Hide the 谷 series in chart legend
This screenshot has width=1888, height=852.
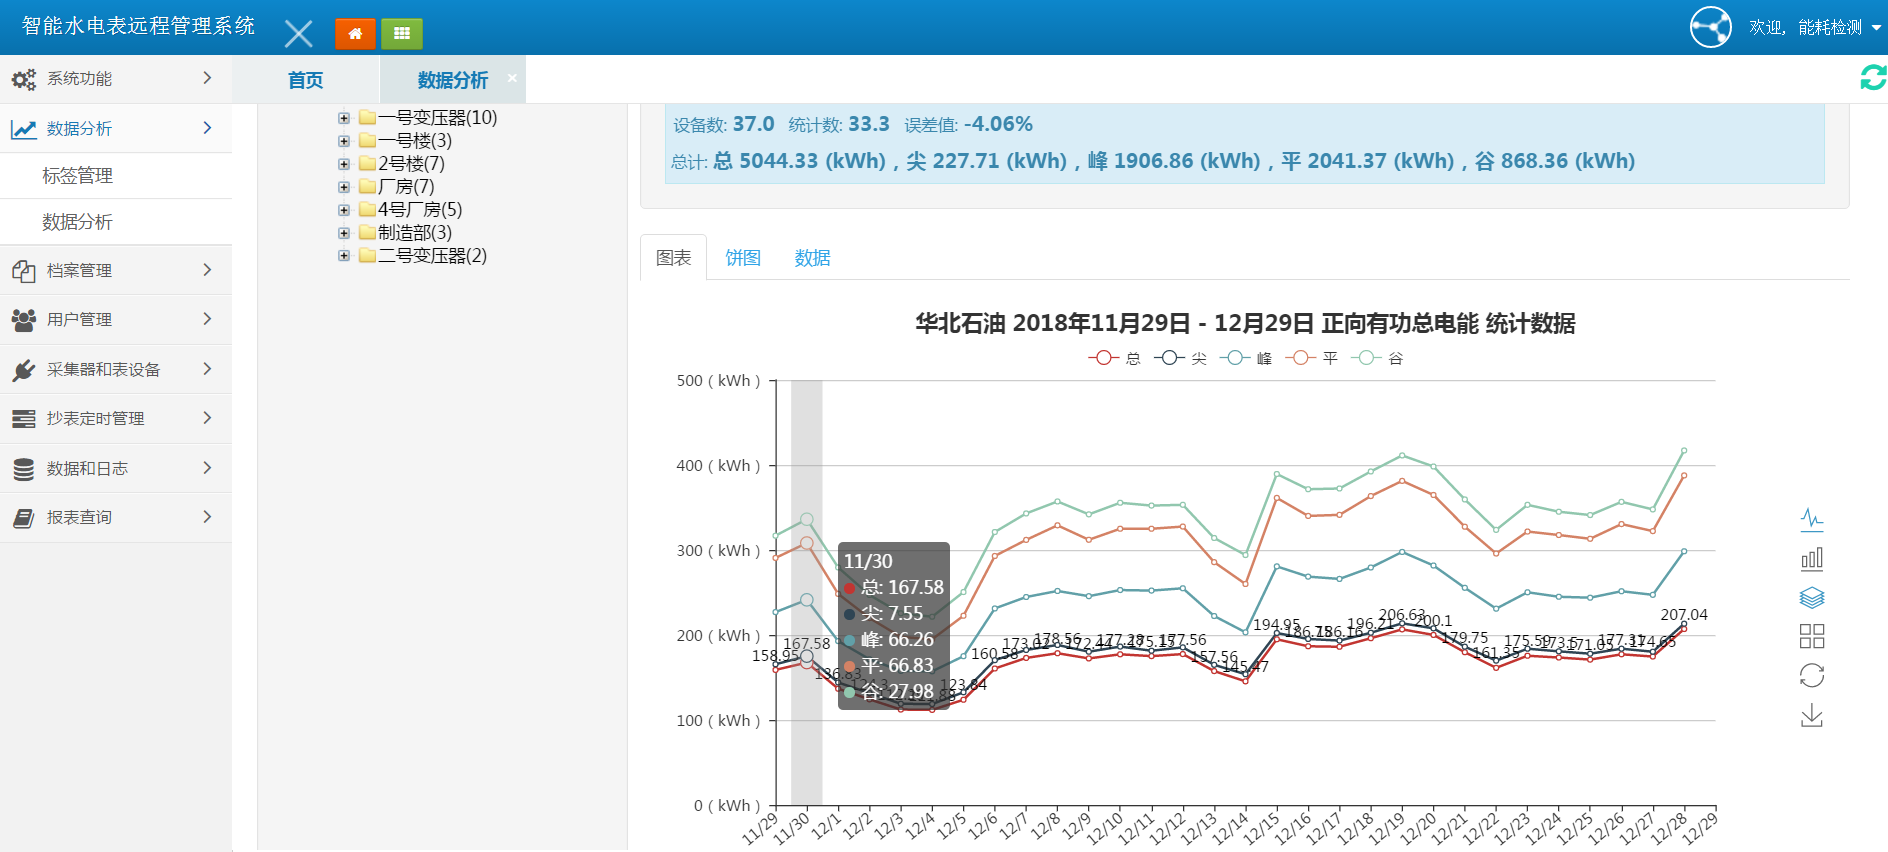pyautogui.click(x=1377, y=358)
